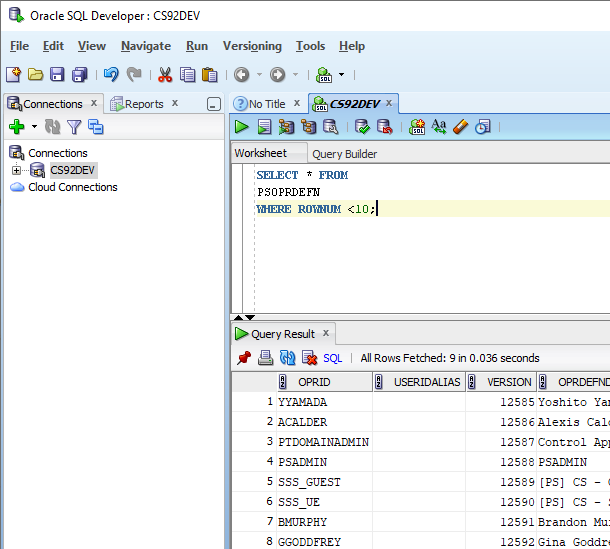610x549 pixels.
Task: Switch to the Reports tab
Action: [x=144, y=104]
